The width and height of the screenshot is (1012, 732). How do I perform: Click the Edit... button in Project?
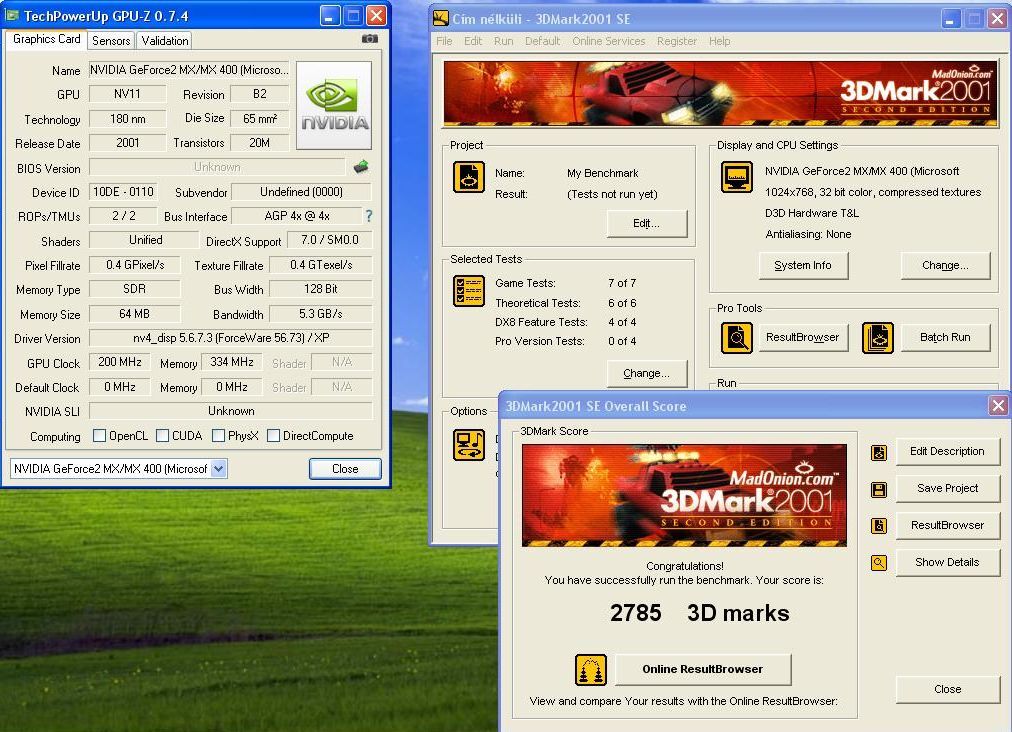pyautogui.click(x=647, y=223)
